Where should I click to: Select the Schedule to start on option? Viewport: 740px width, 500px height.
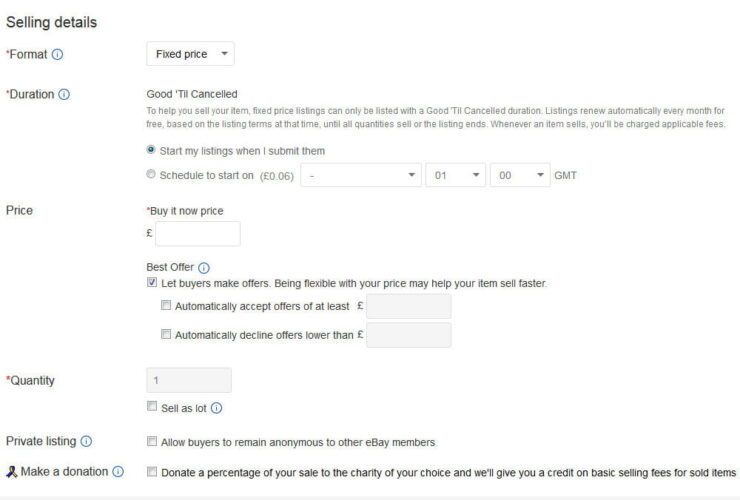(x=151, y=175)
